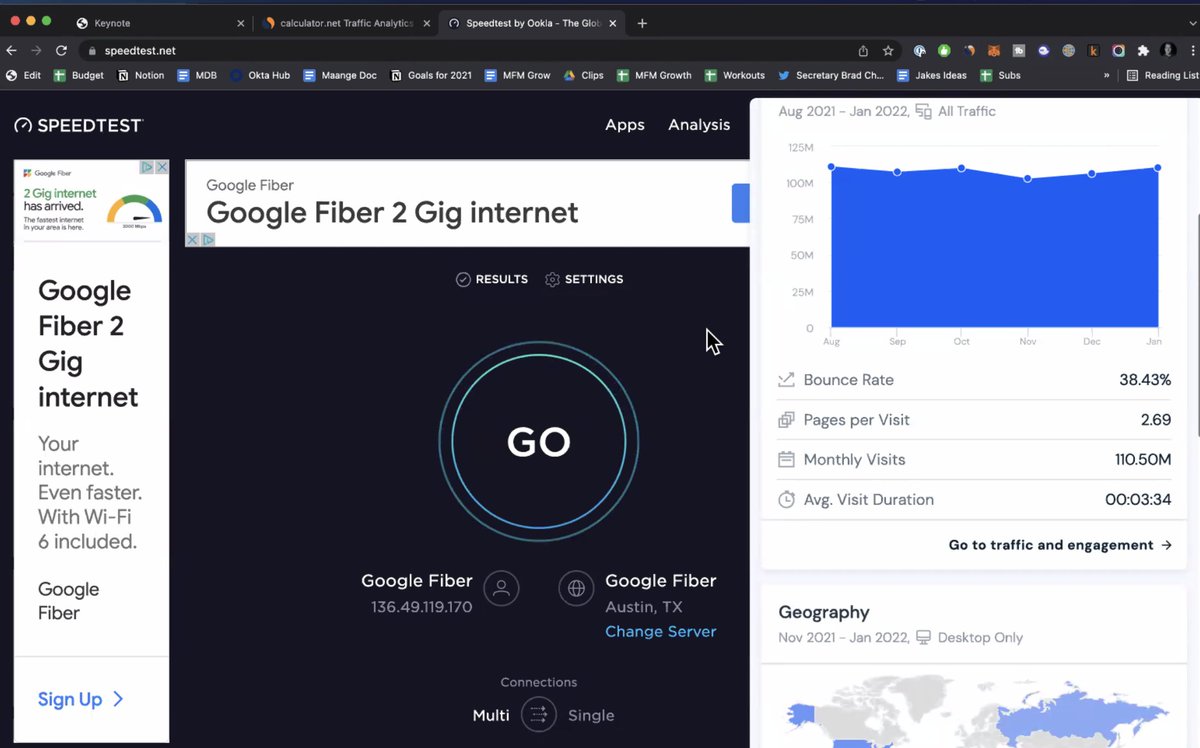Click the IP address 136.49.119.170
Screen dimensions: 1200x748
(x=421, y=607)
